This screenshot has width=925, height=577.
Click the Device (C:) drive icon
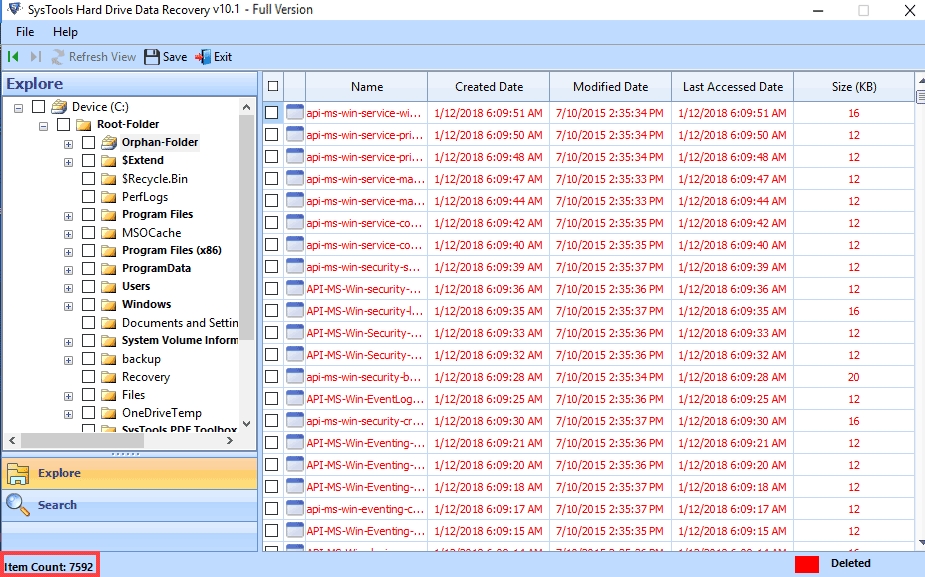(59, 106)
